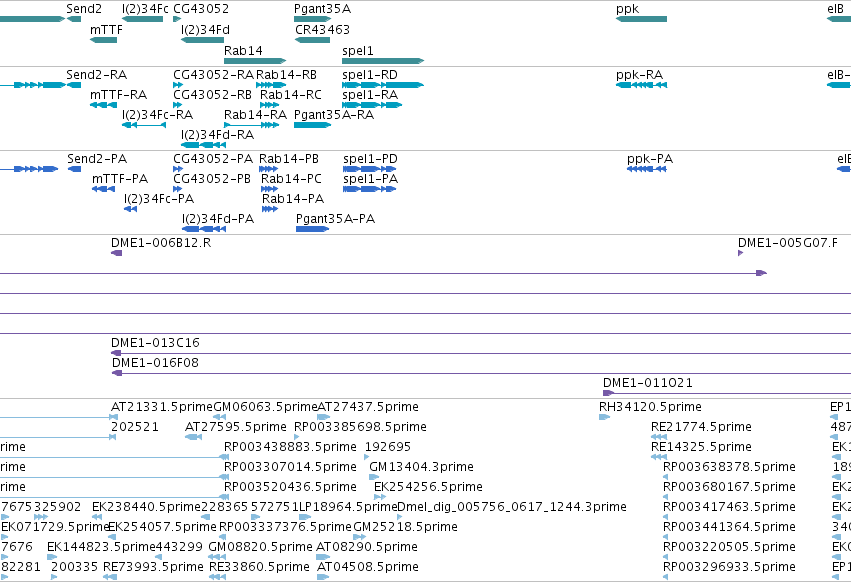Click the RP003296933.5prime EST
851x582 pixels.
(665, 578)
